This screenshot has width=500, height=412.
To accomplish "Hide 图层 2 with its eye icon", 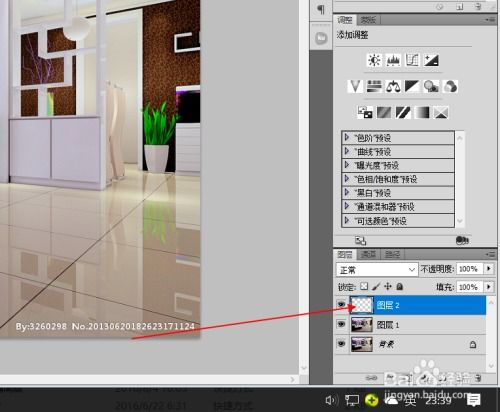I will 341,304.
